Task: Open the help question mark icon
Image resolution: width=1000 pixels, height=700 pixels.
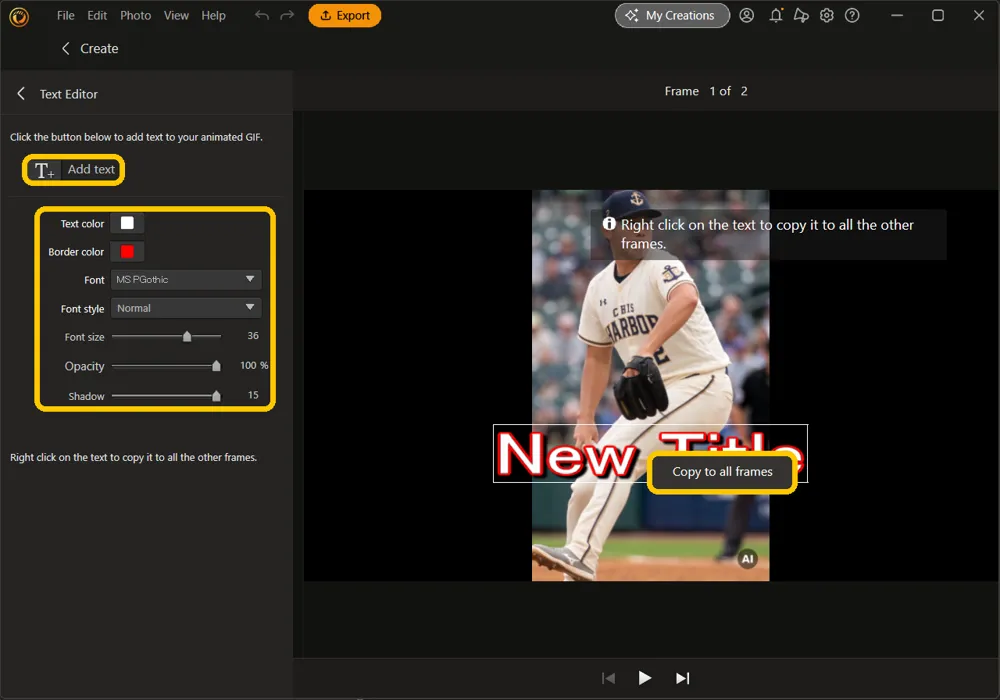Action: (x=852, y=15)
